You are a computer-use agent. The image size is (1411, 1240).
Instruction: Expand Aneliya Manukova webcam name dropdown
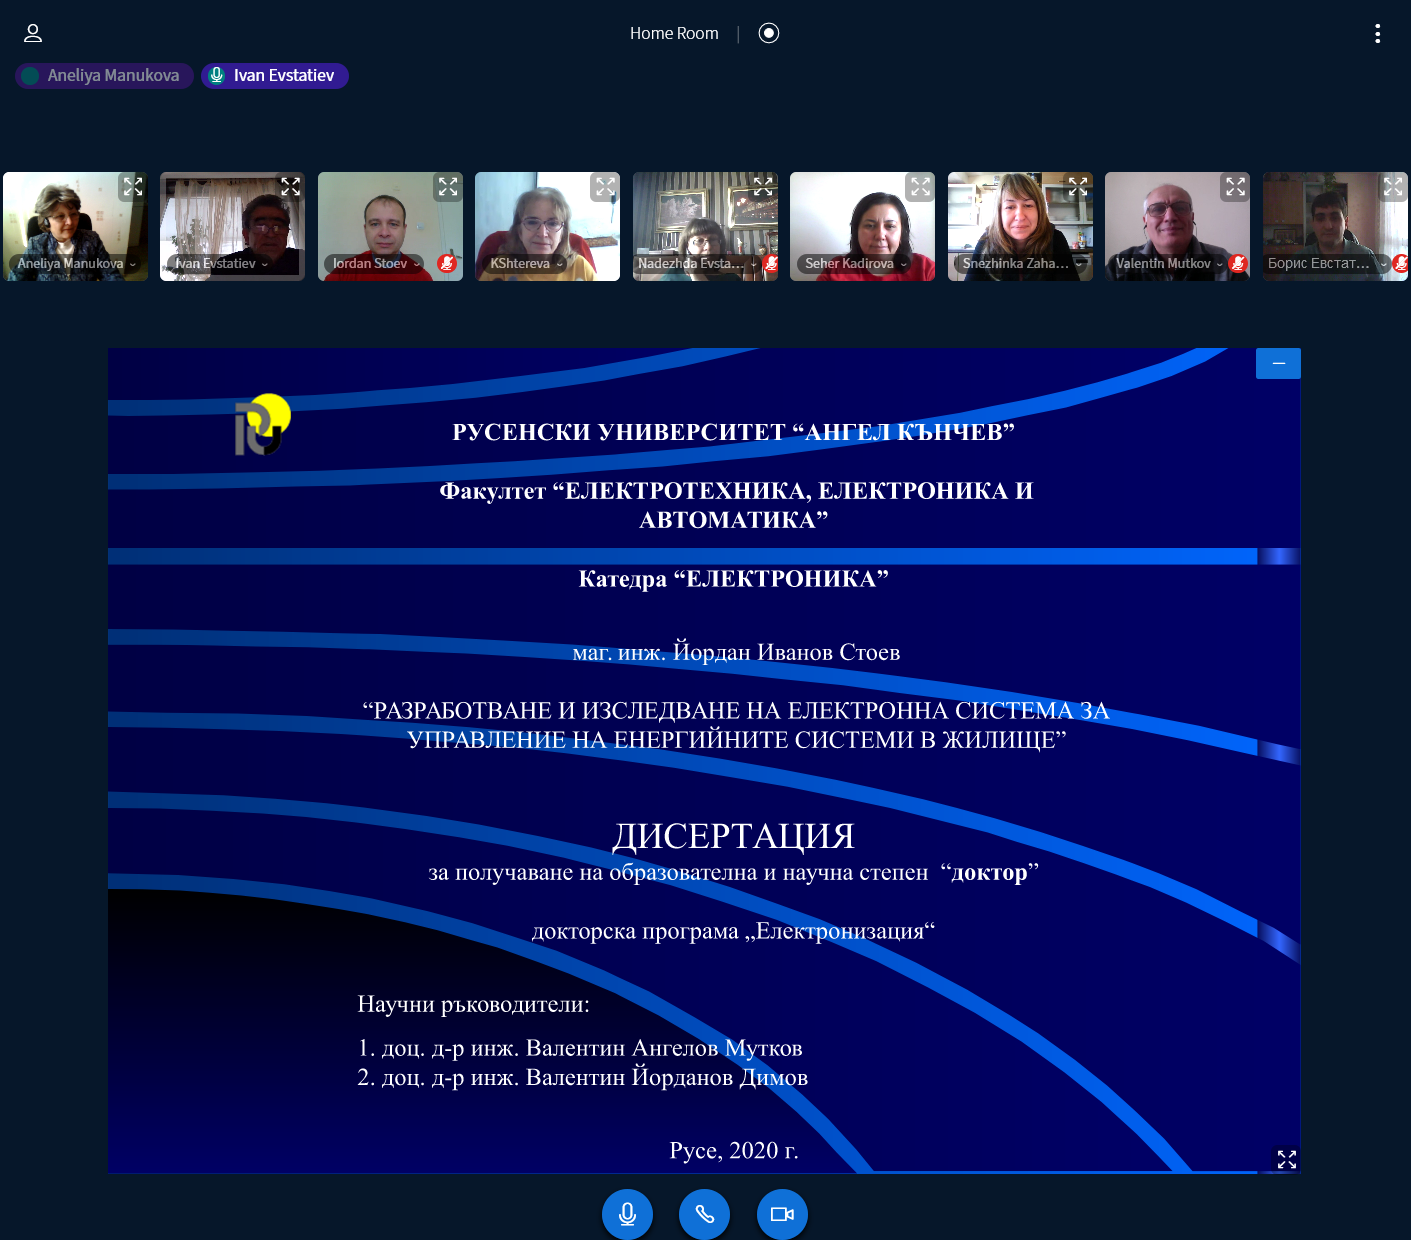(77, 264)
